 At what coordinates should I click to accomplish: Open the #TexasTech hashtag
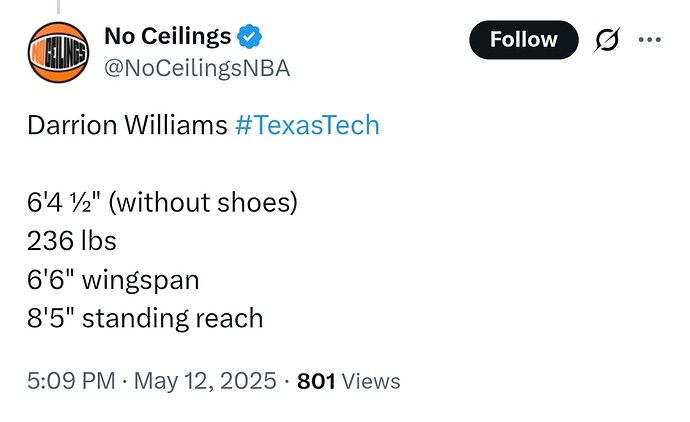point(306,126)
